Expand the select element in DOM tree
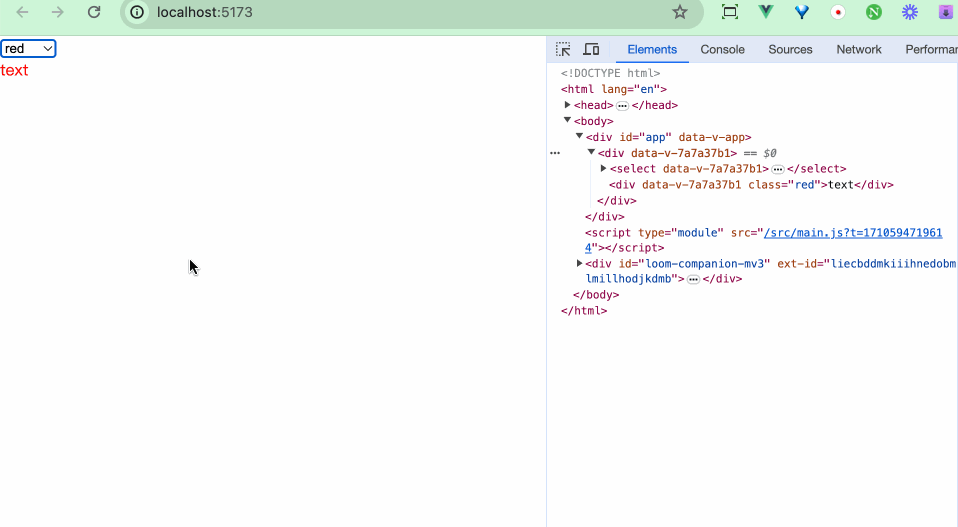958x527 pixels. (604, 169)
